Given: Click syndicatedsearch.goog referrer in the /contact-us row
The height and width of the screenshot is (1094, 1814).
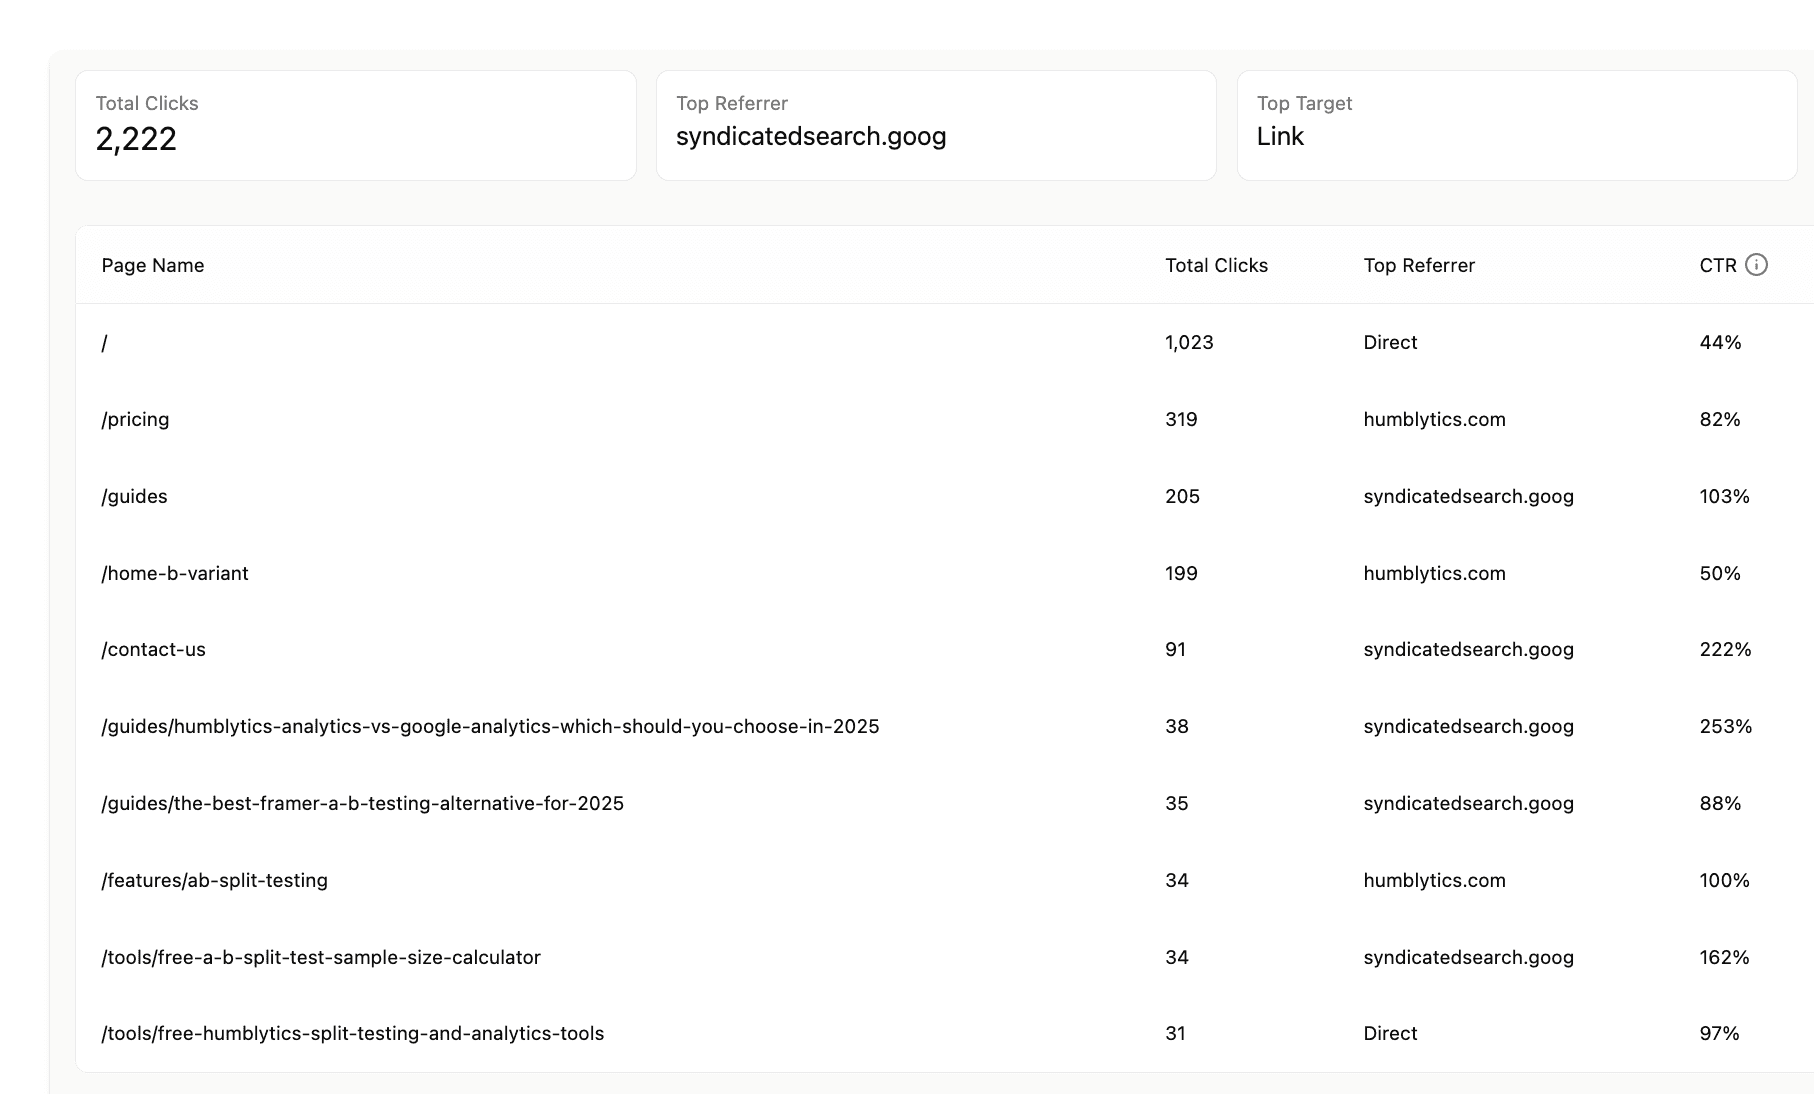Looking at the screenshot, I should coord(1468,649).
